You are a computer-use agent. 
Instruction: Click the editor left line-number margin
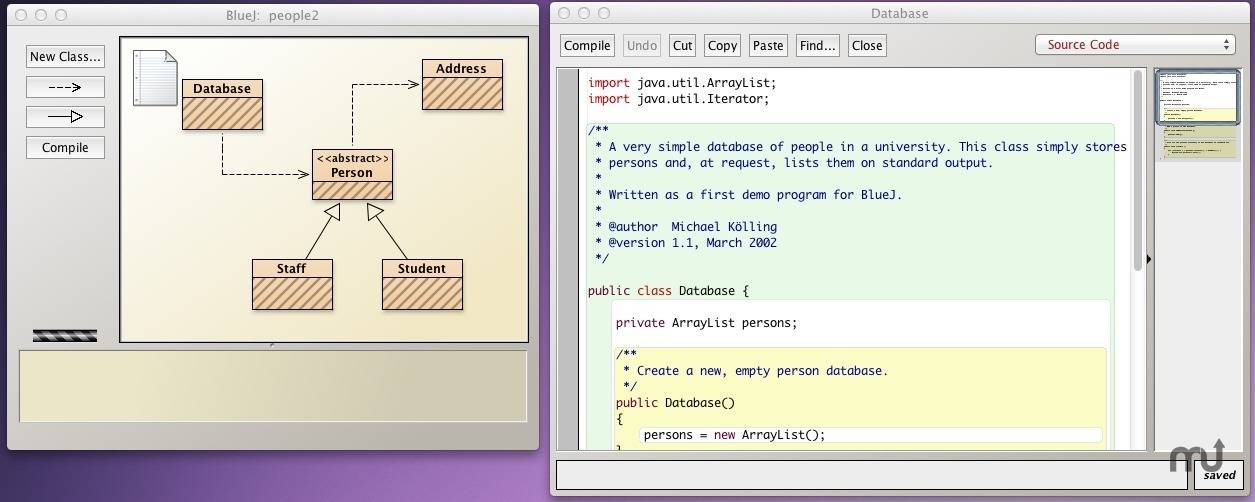point(568,260)
